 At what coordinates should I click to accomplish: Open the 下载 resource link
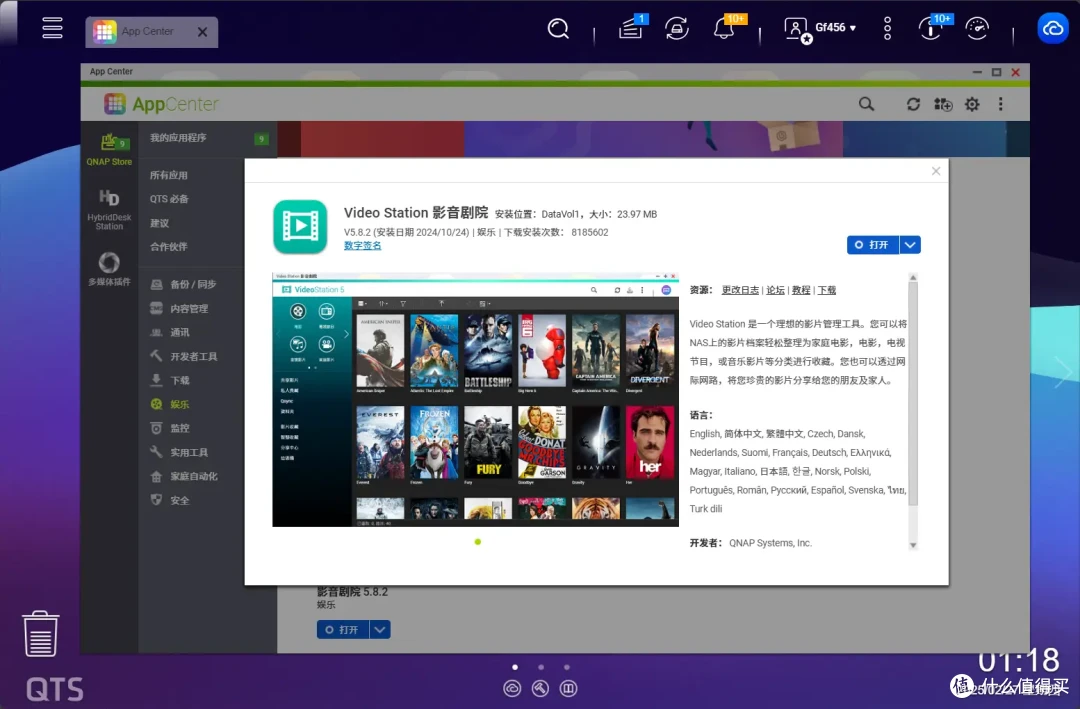pos(827,290)
